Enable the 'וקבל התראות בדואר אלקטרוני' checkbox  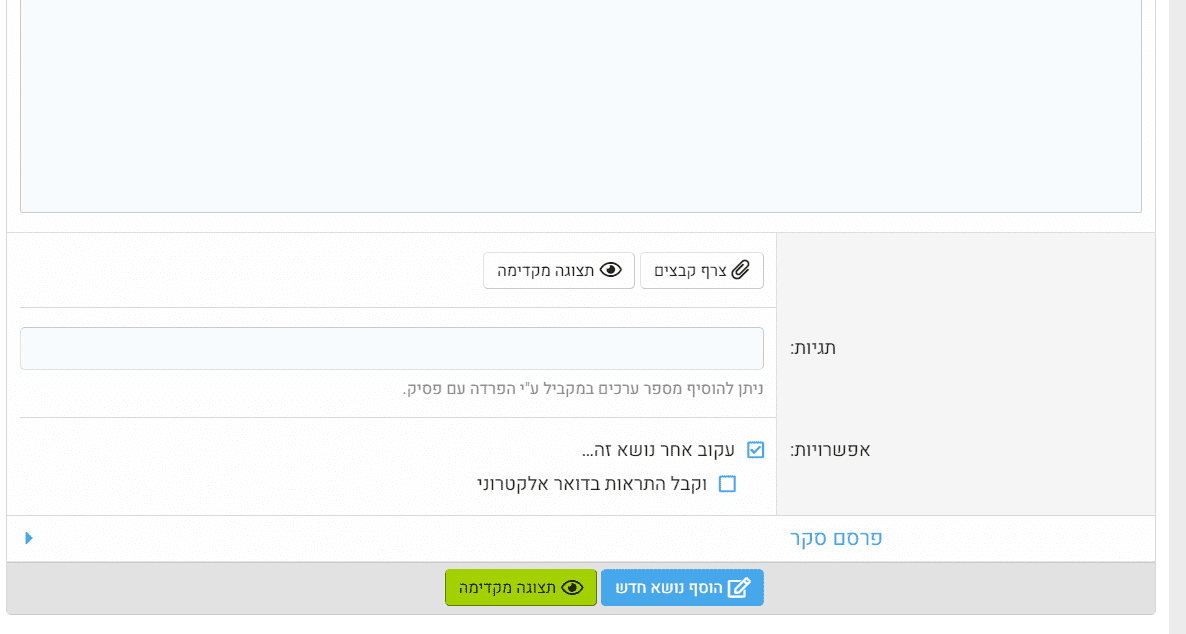coord(727,484)
